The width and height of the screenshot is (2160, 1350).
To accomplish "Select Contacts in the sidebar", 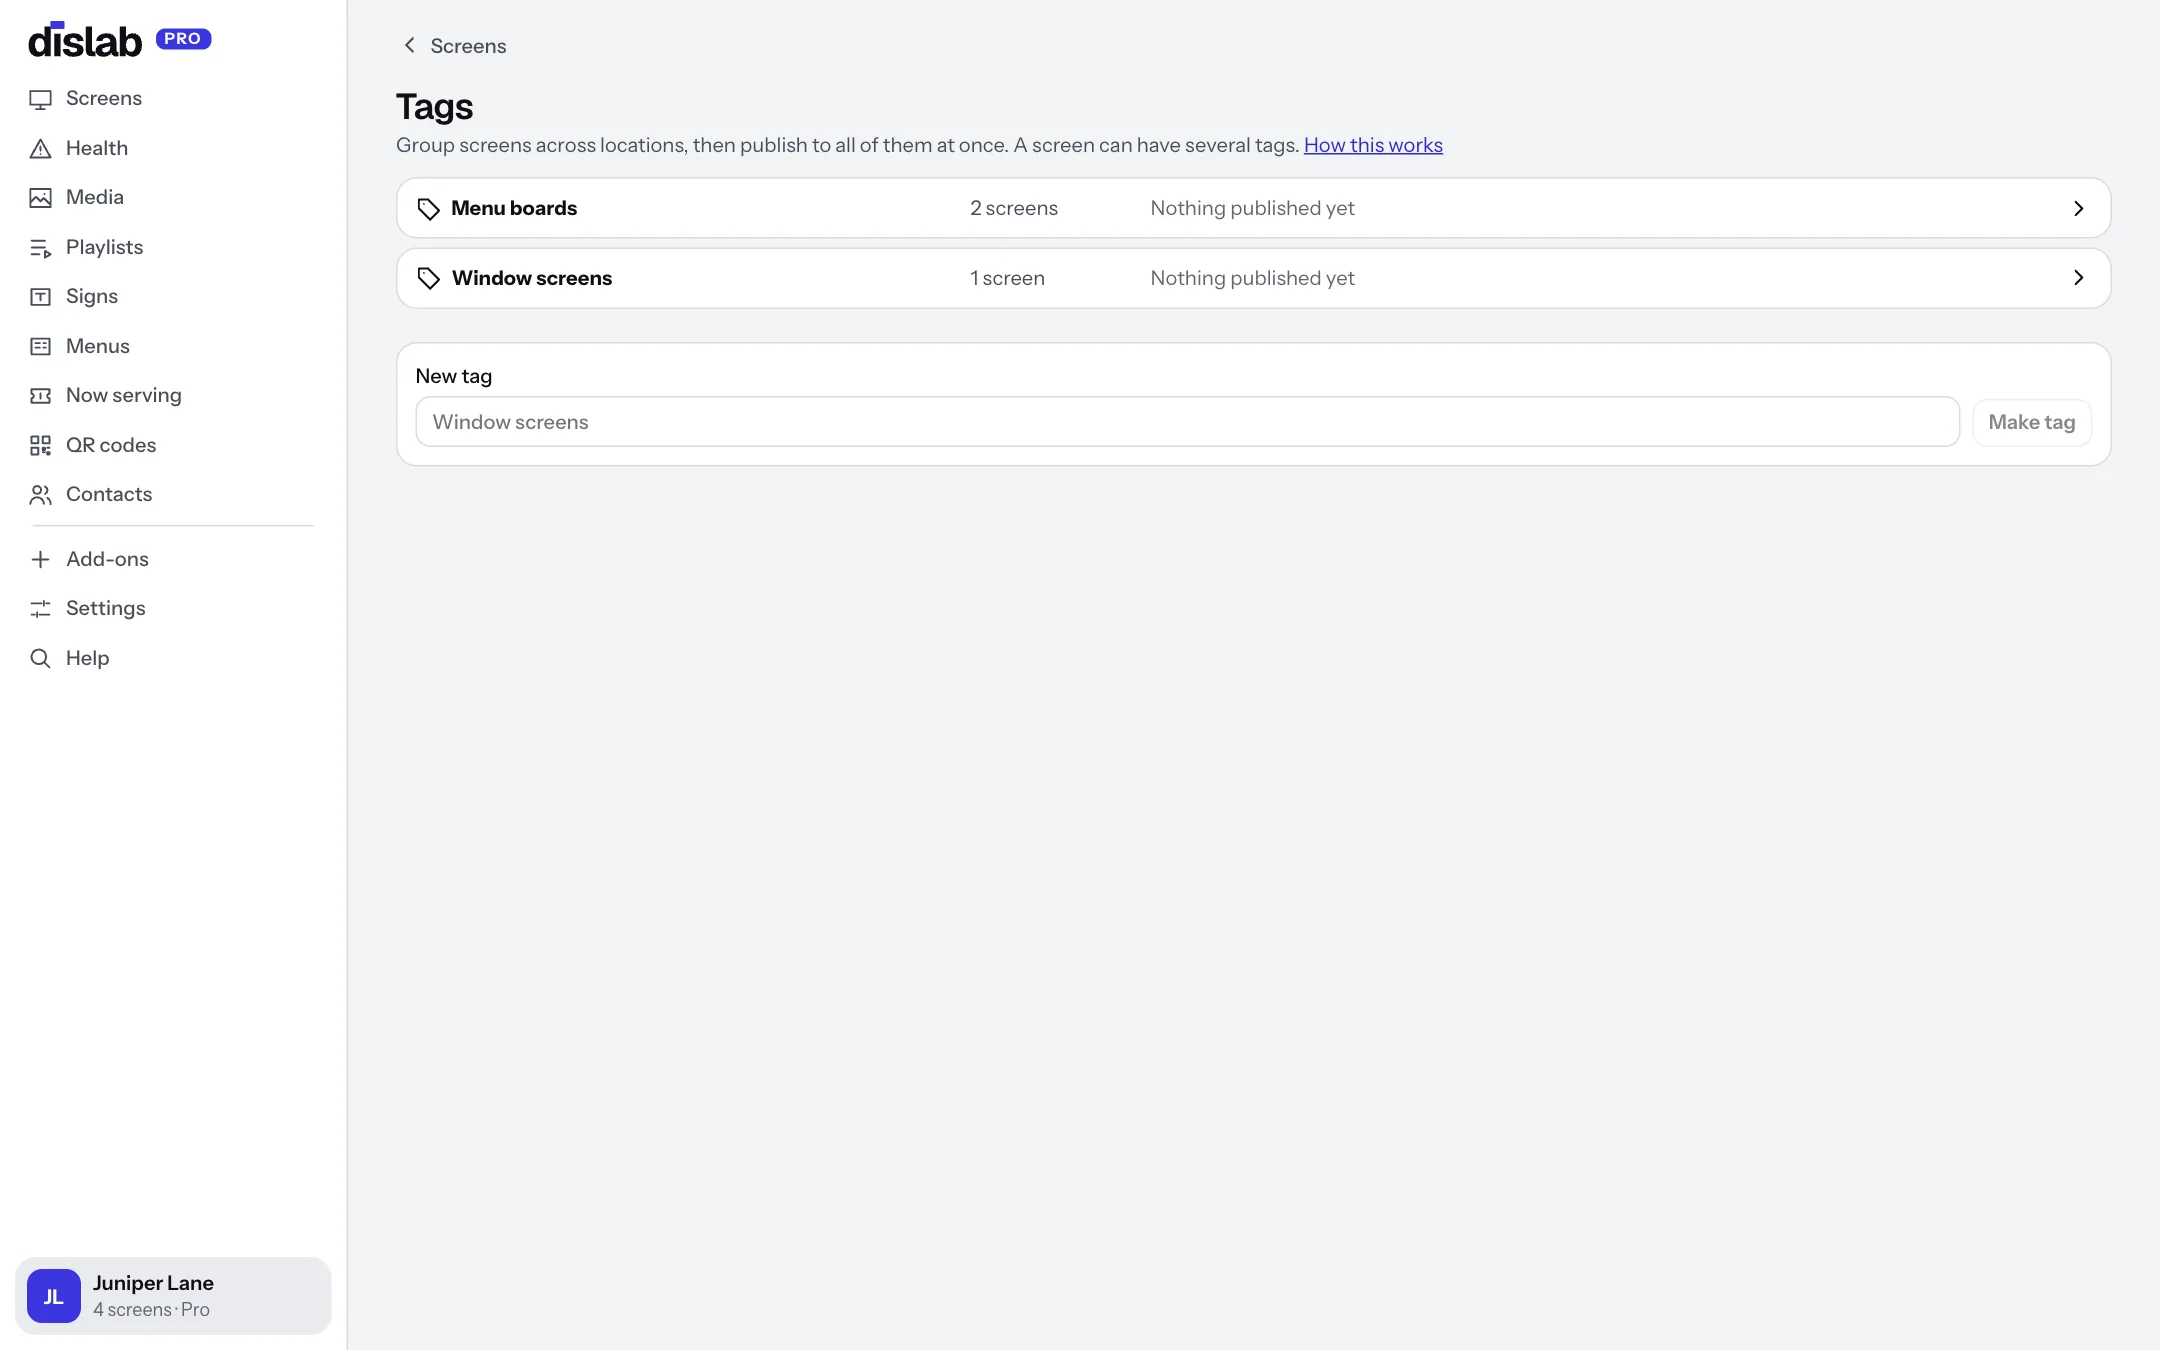I will pyautogui.click(x=109, y=494).
